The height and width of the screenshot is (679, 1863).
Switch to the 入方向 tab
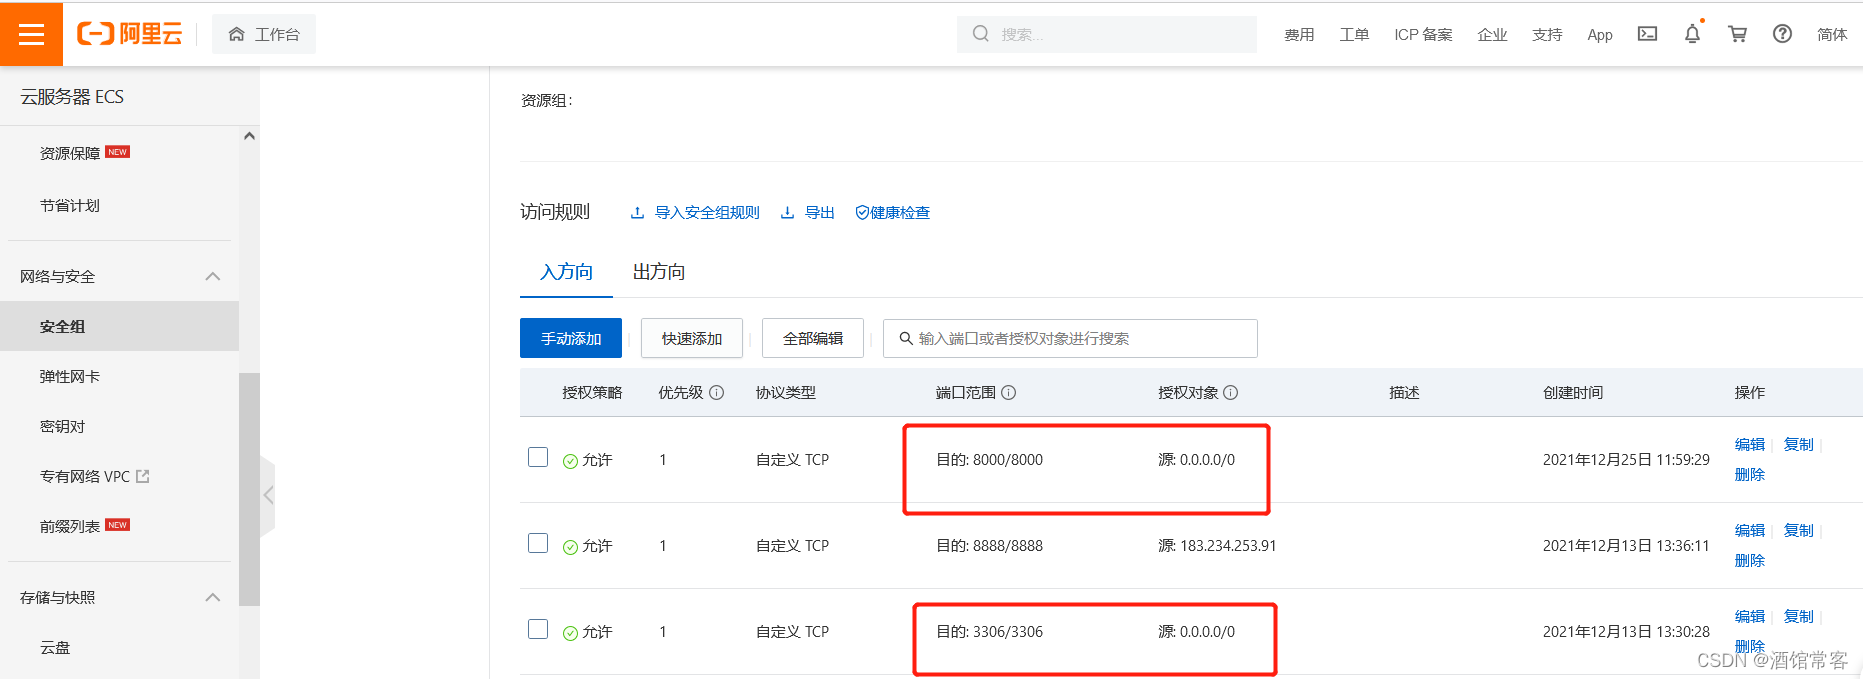tap(566, 272)
